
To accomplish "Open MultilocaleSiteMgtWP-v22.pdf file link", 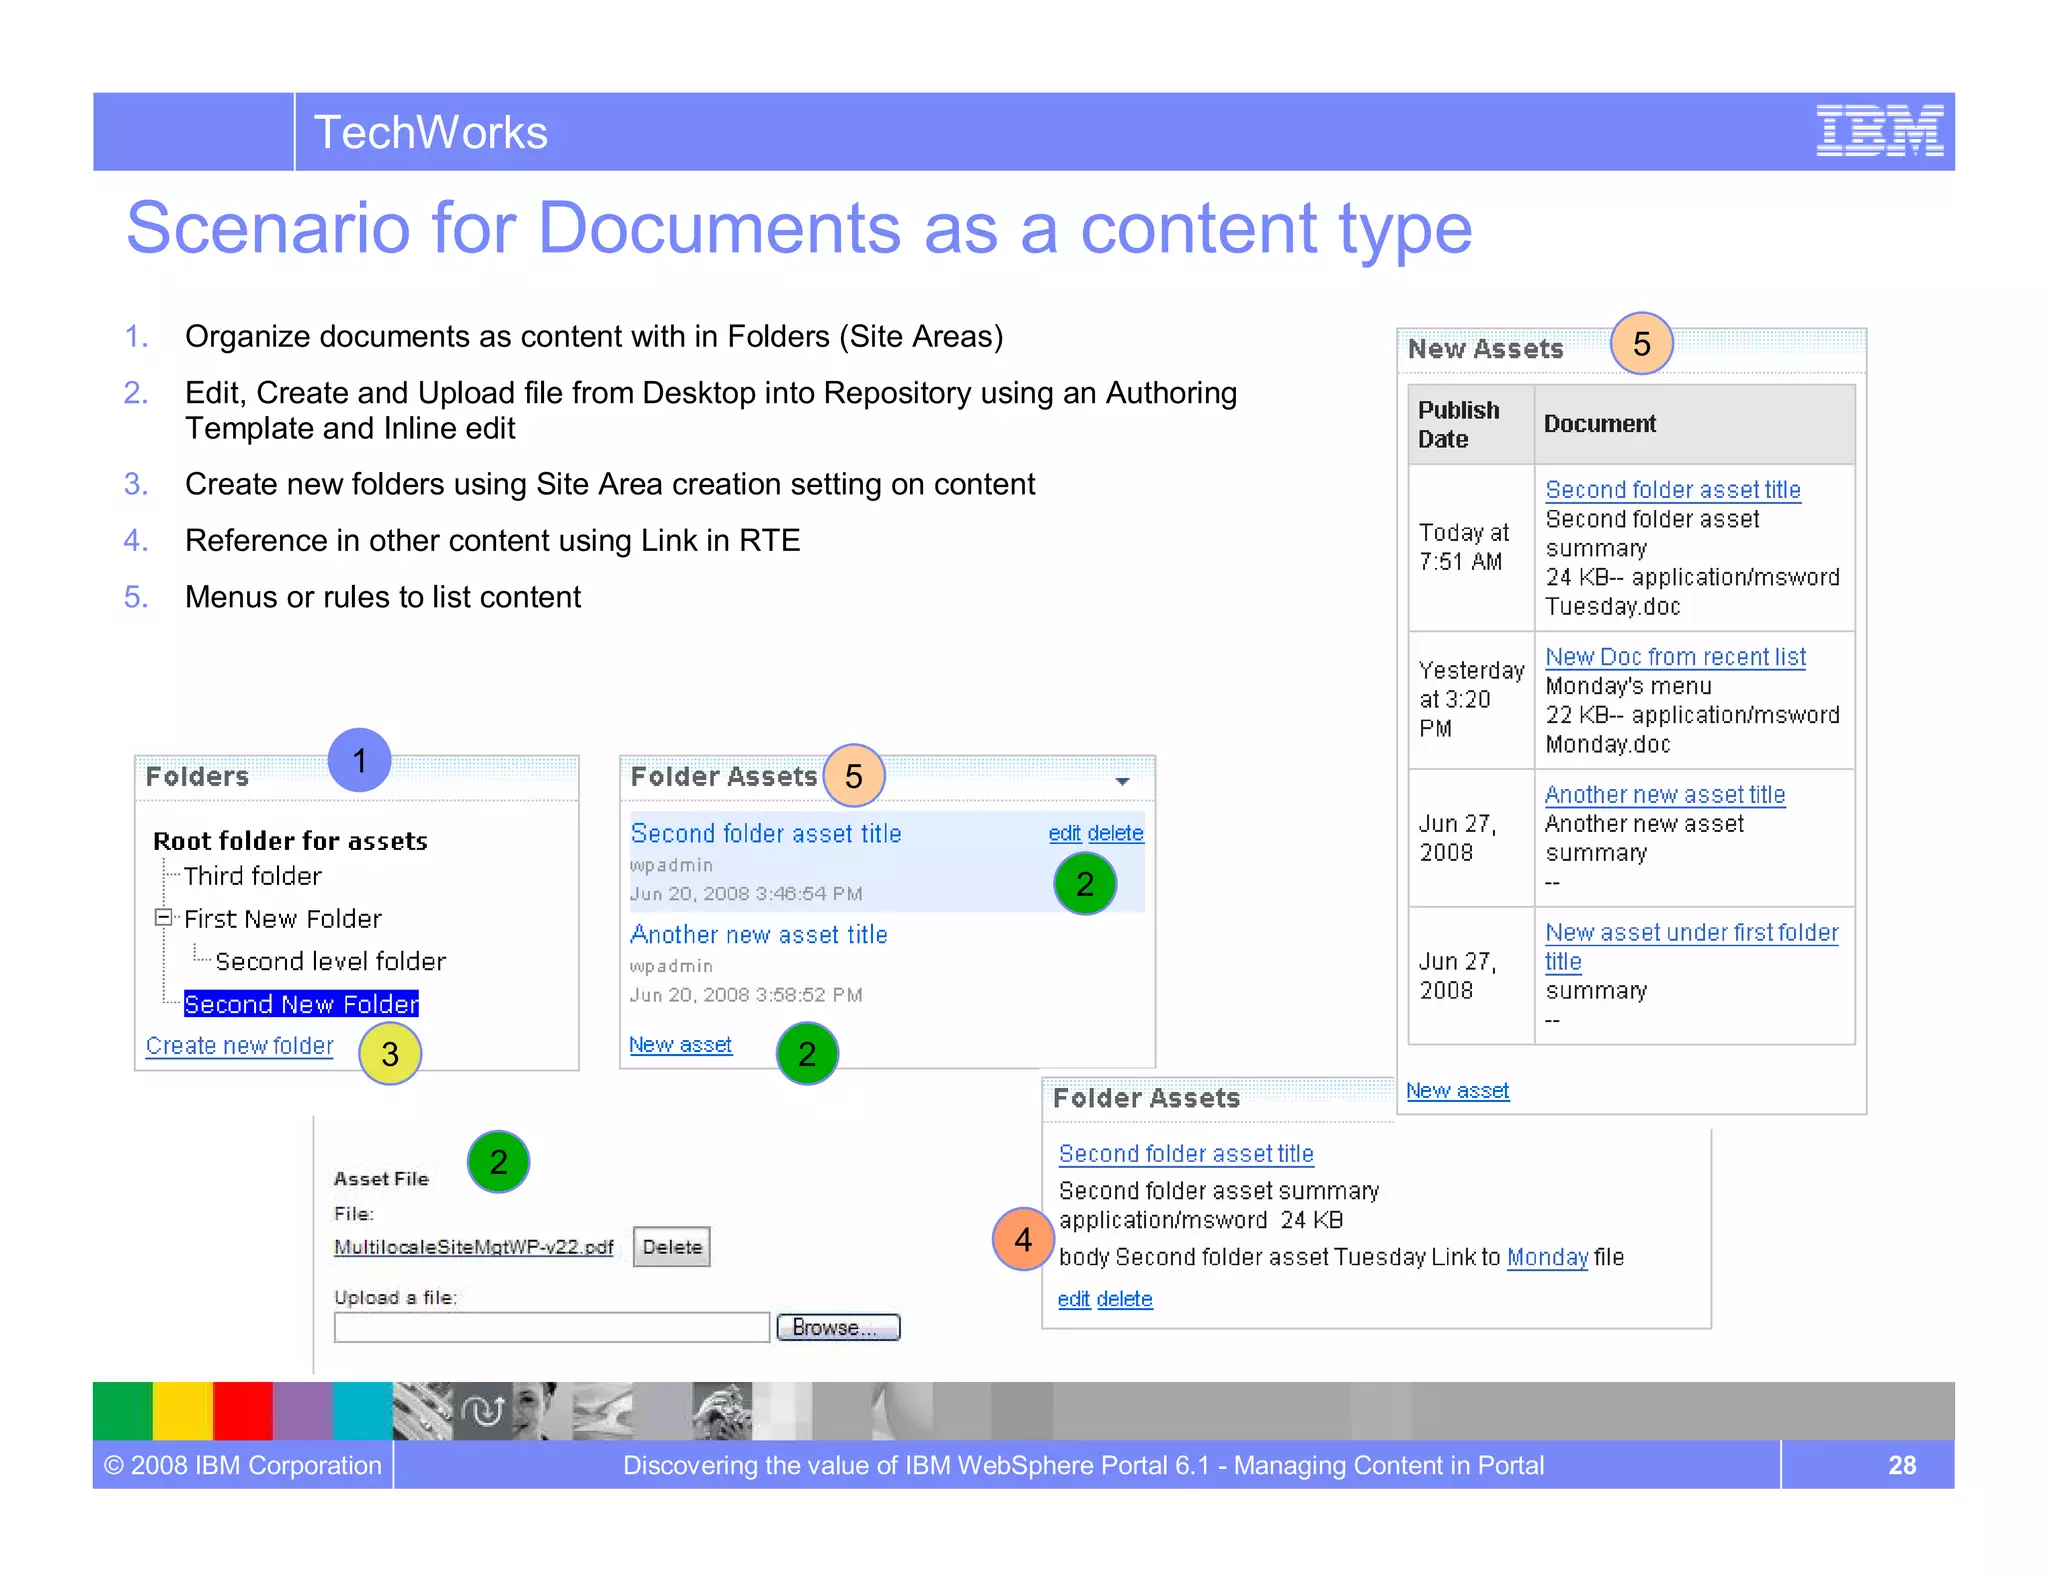I will [x=474, y=1247].
